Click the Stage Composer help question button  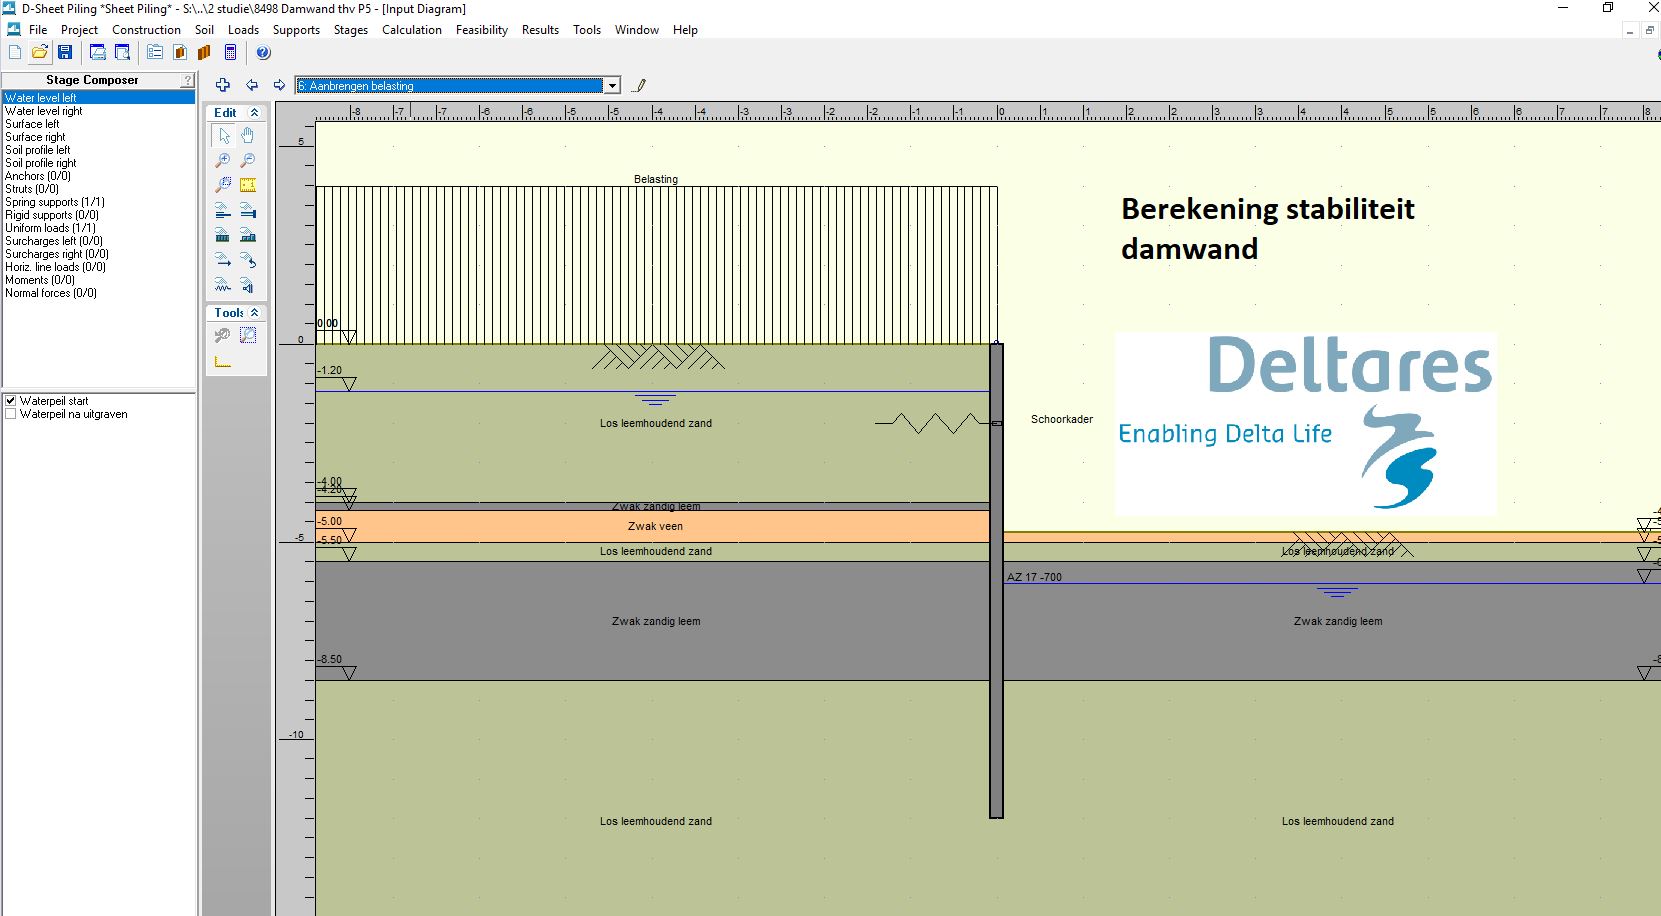(x=186, y=80)
